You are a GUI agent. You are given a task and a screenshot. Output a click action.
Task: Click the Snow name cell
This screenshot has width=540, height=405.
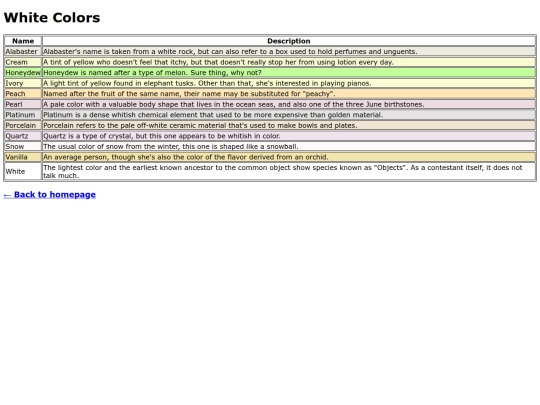pyautogui.click(x=23, y=147)
